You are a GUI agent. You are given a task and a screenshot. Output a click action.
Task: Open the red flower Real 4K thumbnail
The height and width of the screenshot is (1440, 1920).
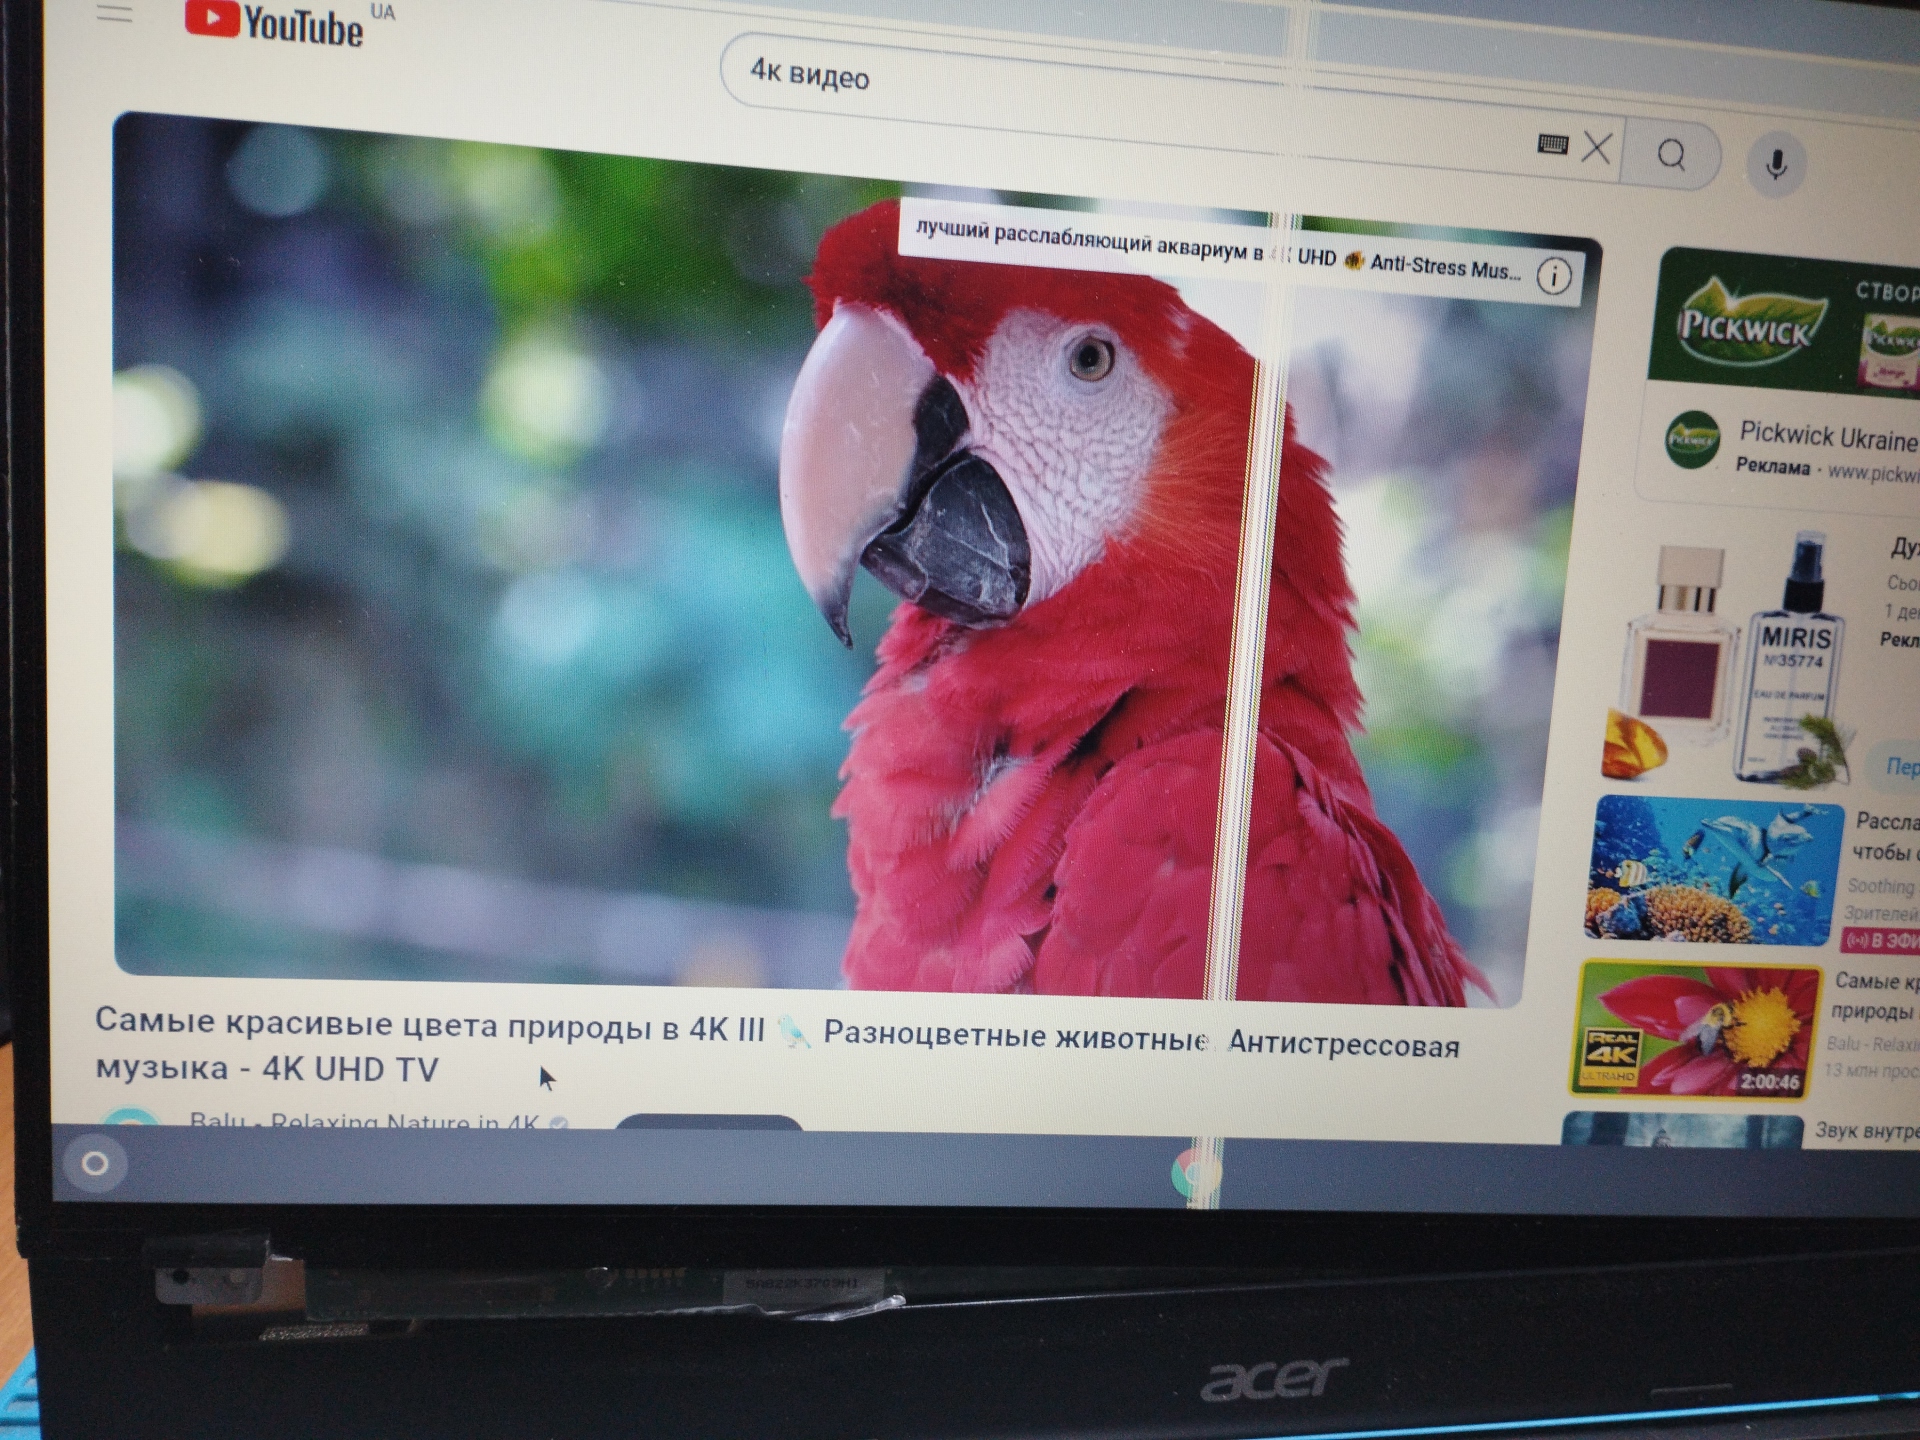pos(1697,1030)
